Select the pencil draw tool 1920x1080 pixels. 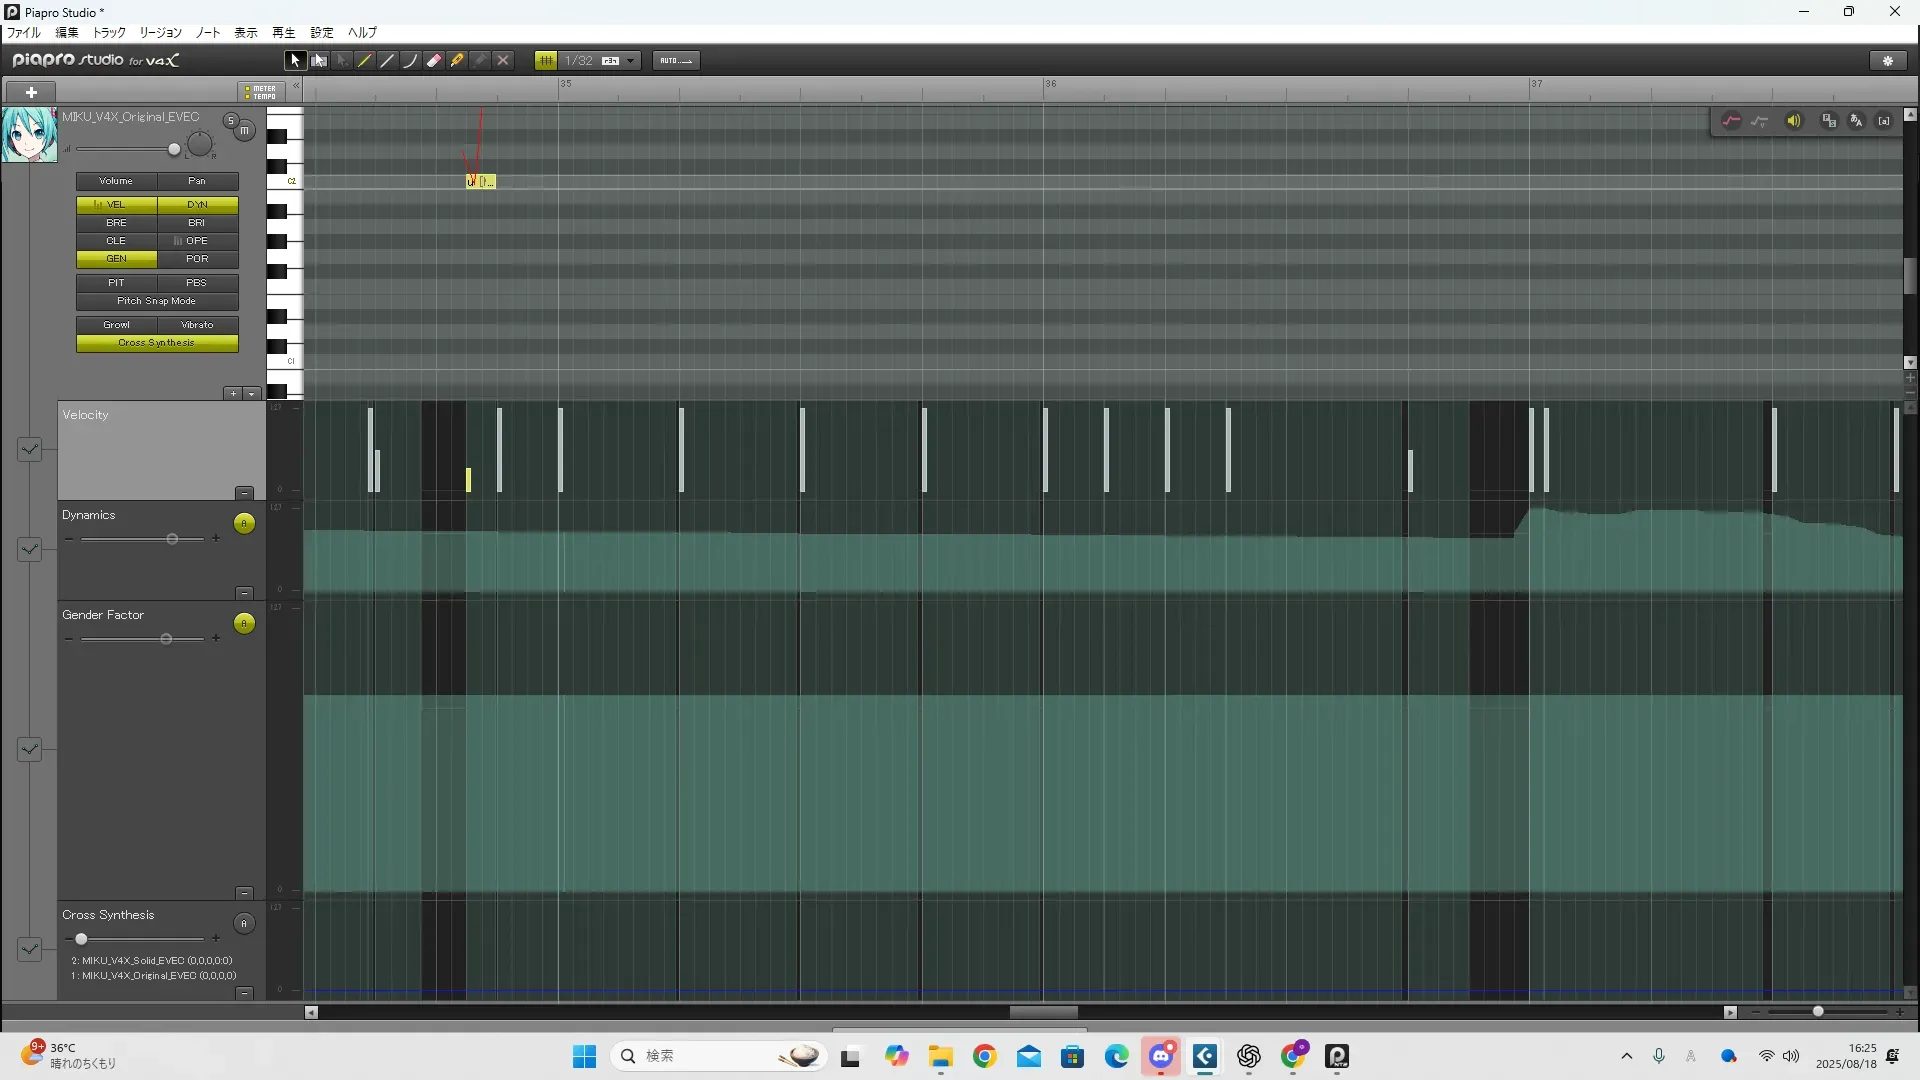(x=365, y=61)
